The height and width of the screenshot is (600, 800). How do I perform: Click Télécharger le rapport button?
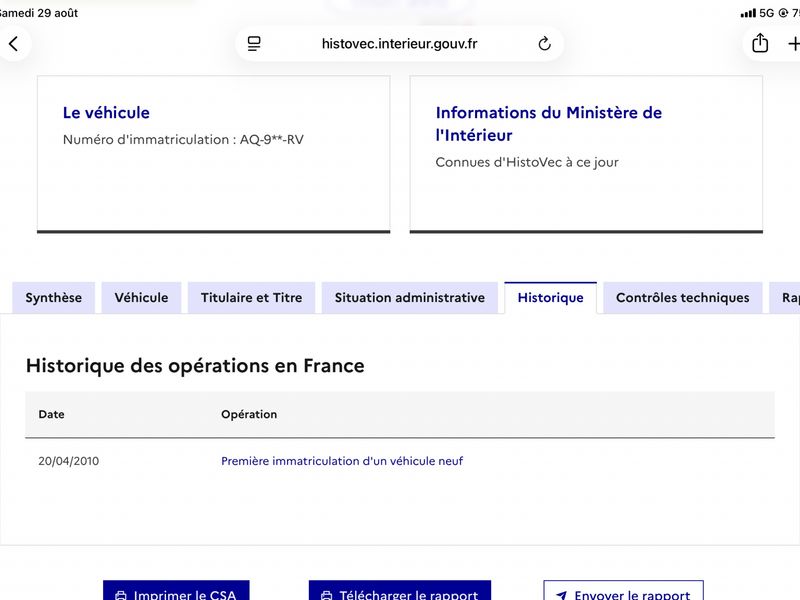click(x=400, y=590)
